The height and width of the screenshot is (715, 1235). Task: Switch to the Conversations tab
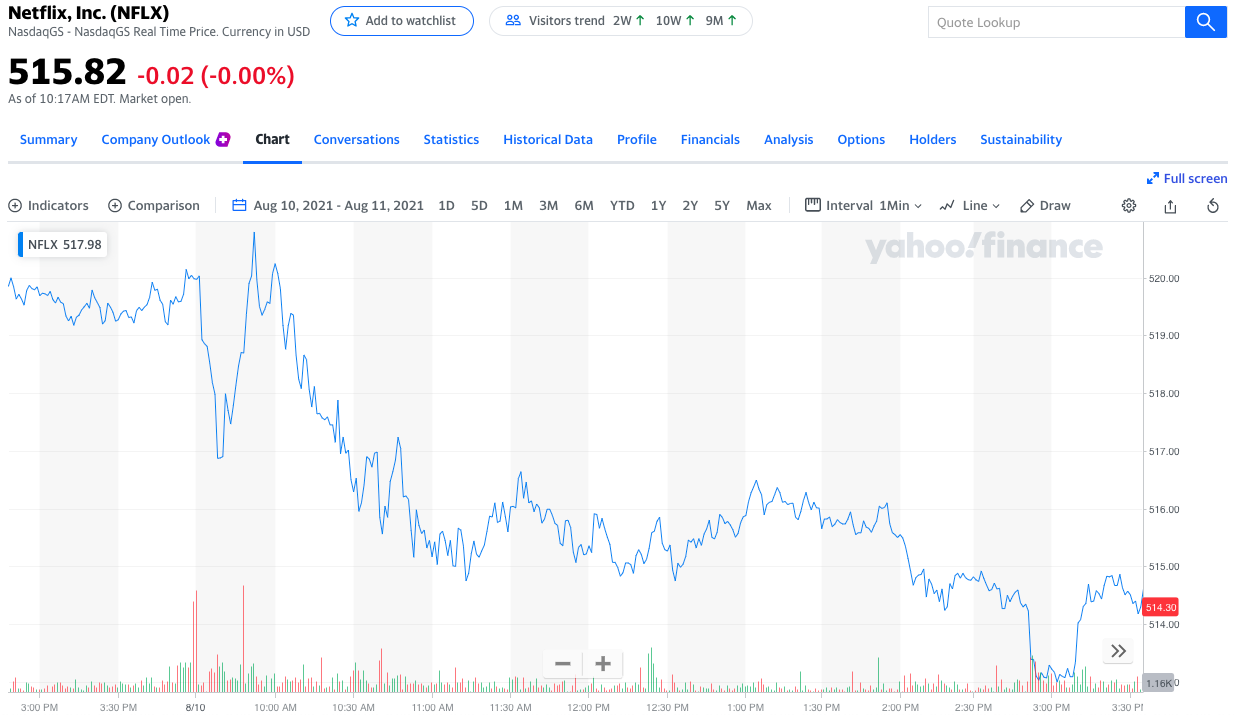point(356,139)
